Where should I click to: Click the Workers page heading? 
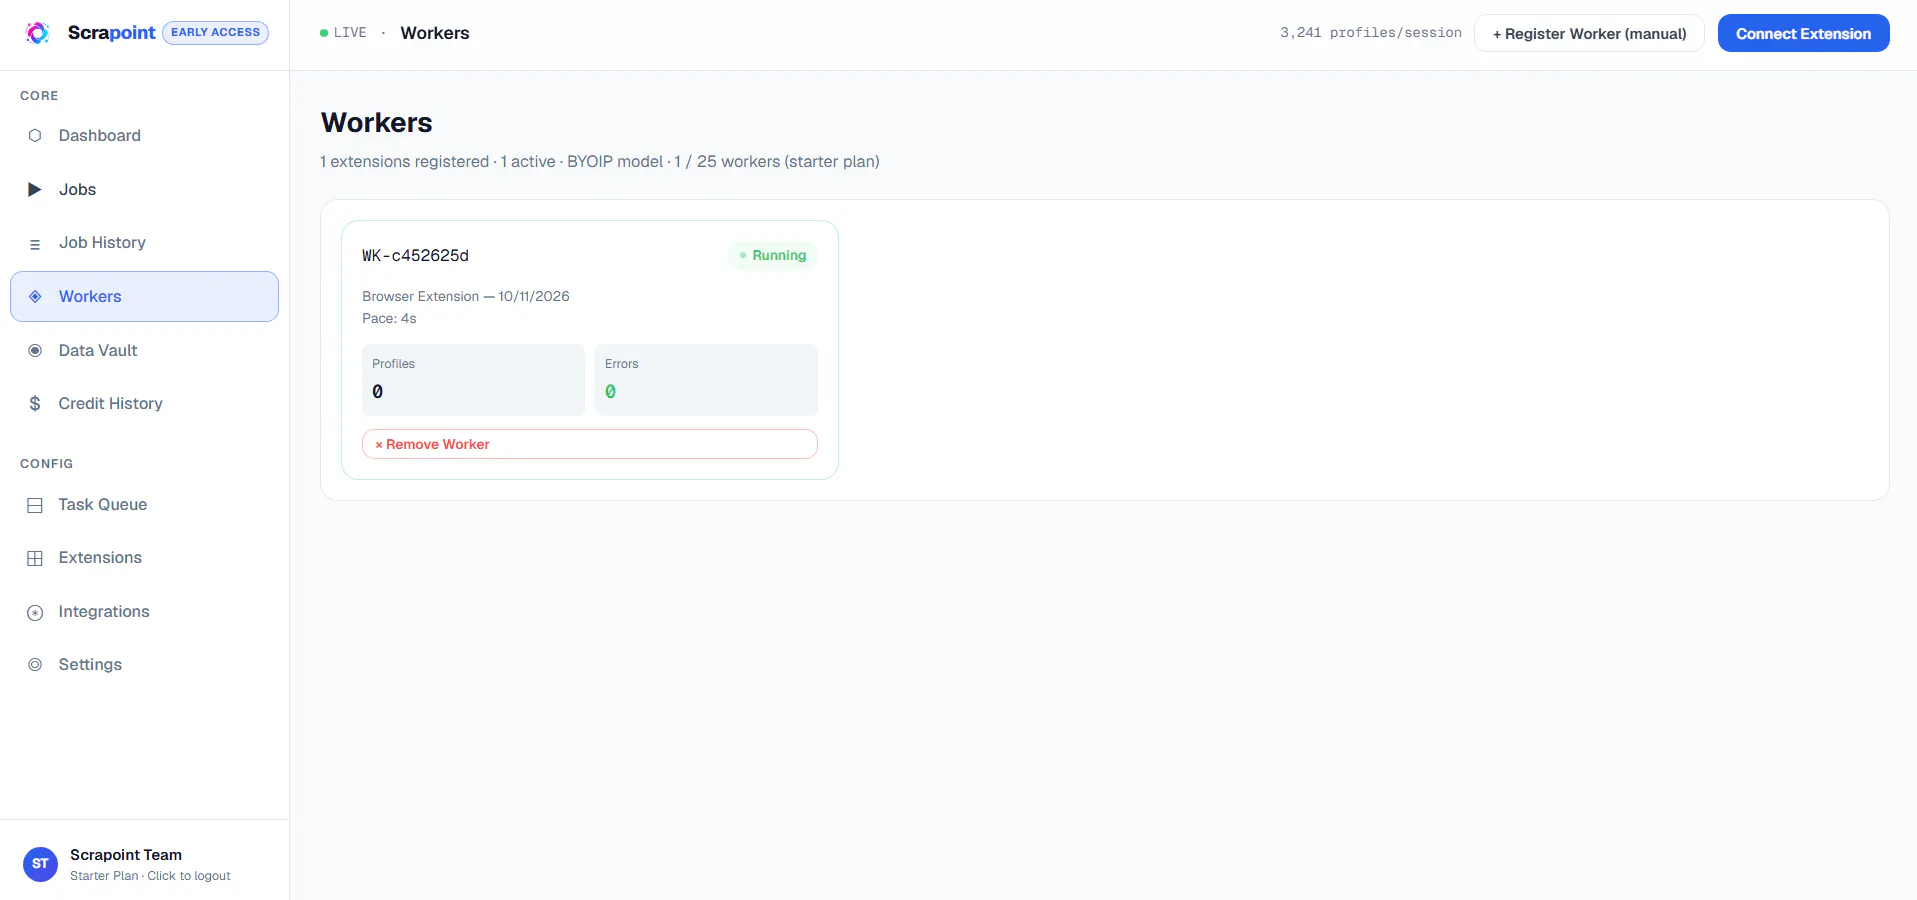[x=377, y=123]
